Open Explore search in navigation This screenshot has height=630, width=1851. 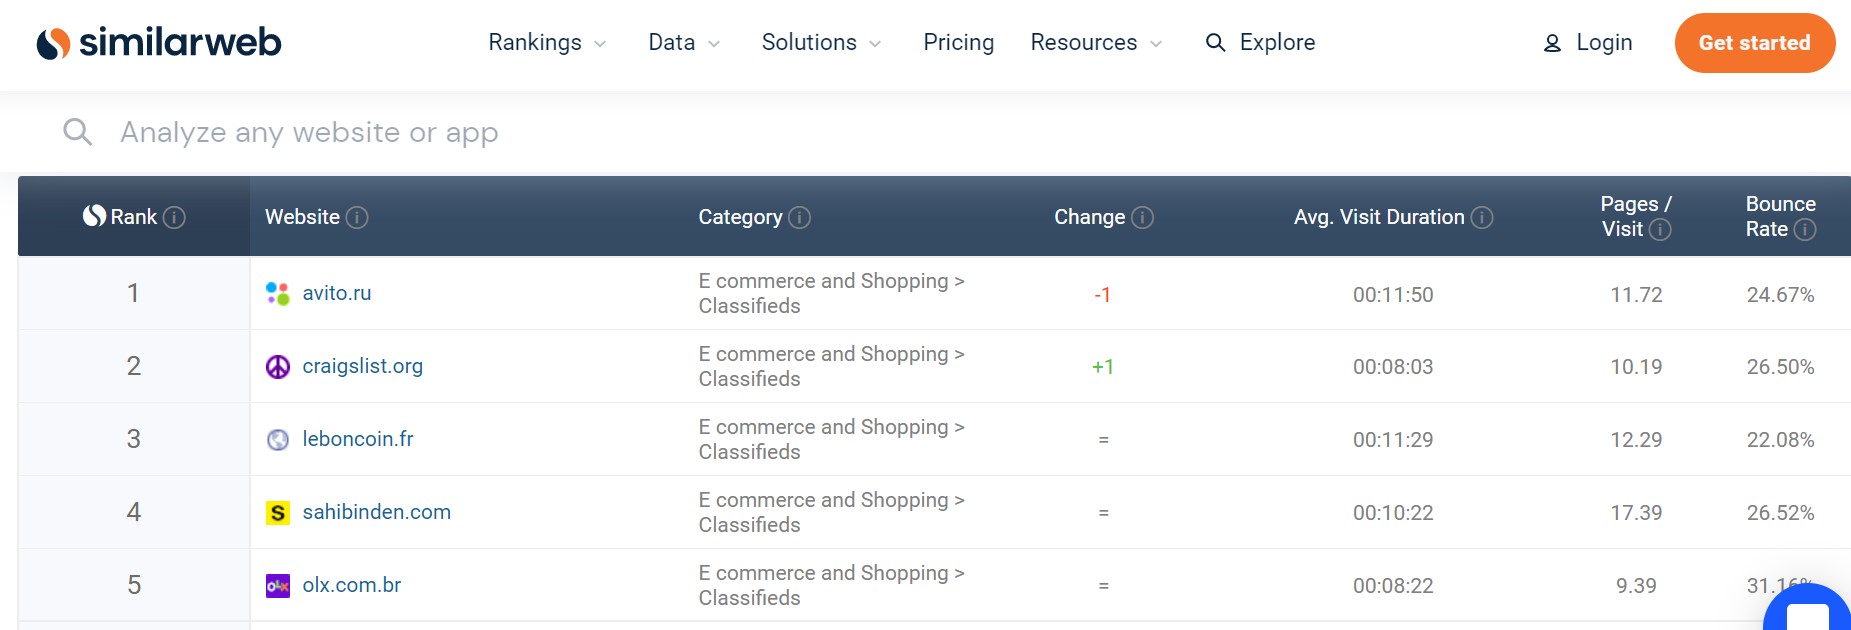[1260, 43]
